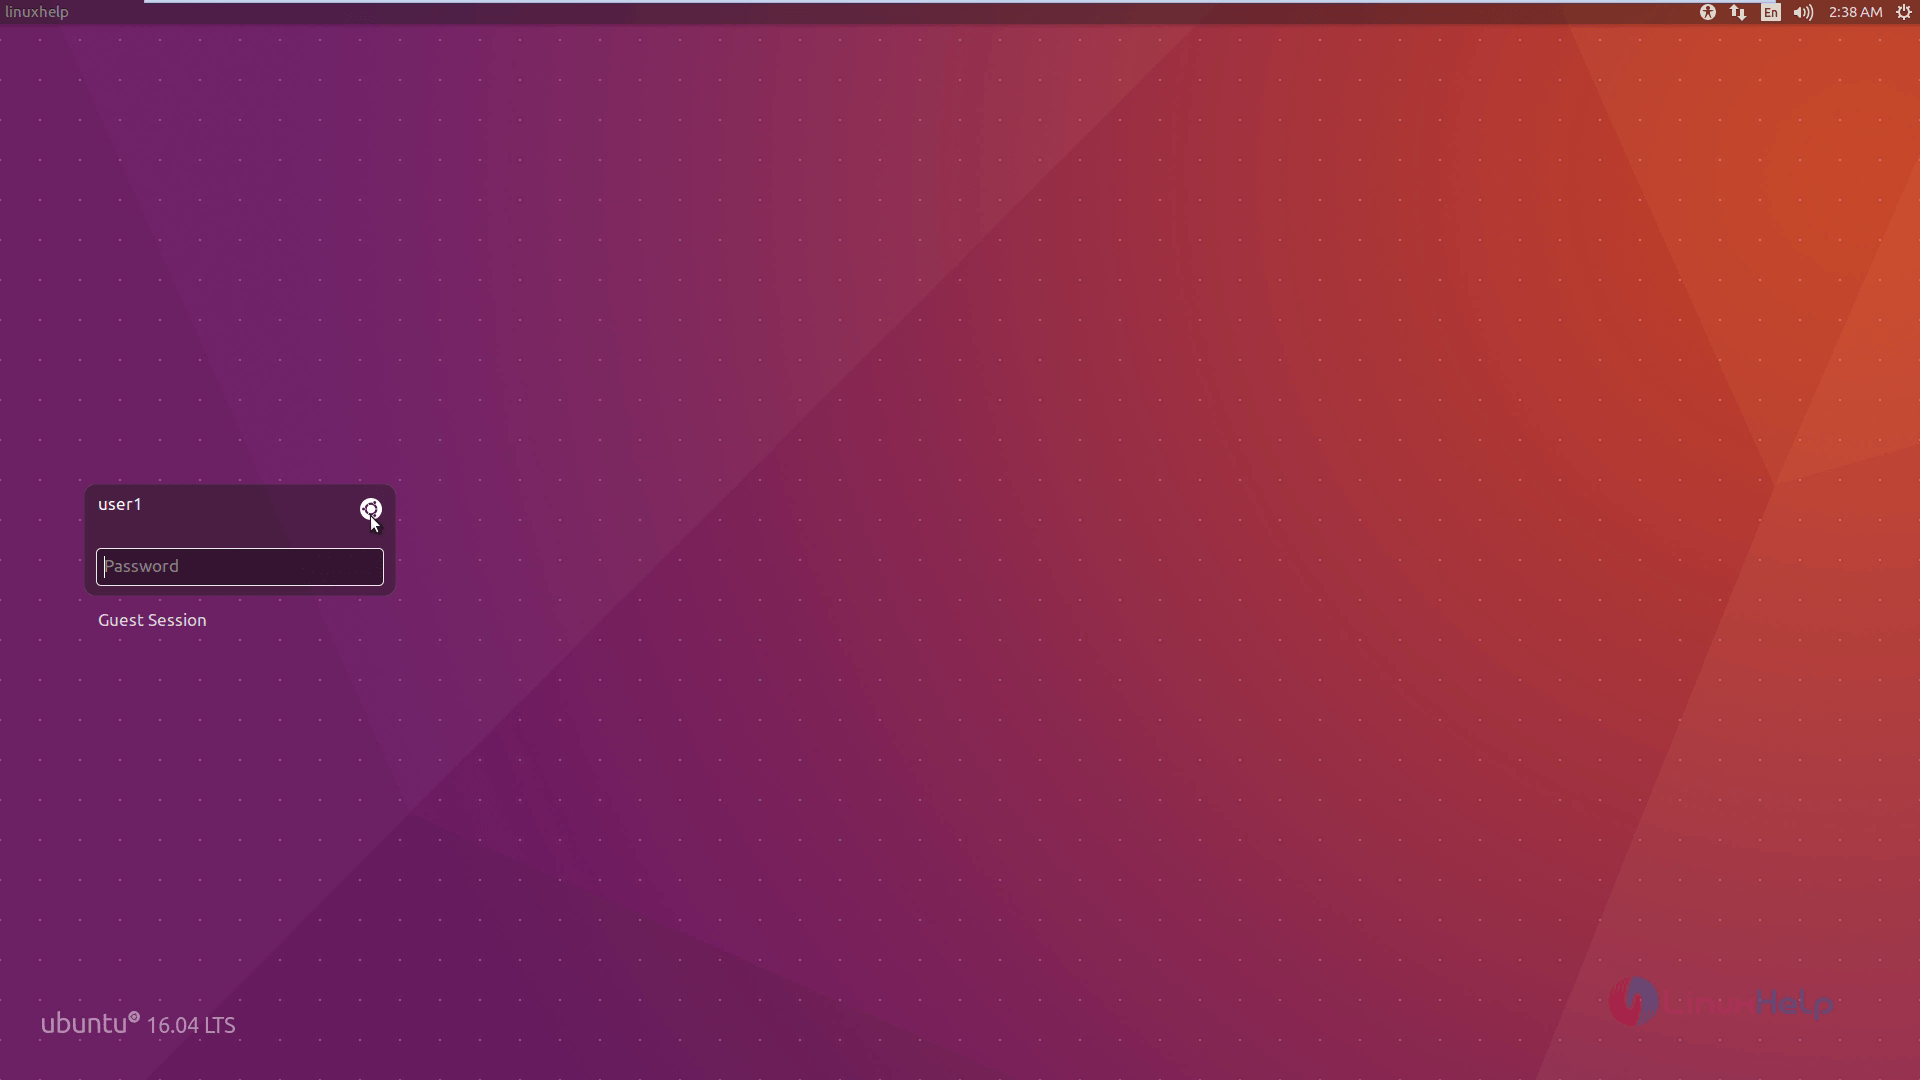Select the Guest Session login option

click(x=152, y=620)
